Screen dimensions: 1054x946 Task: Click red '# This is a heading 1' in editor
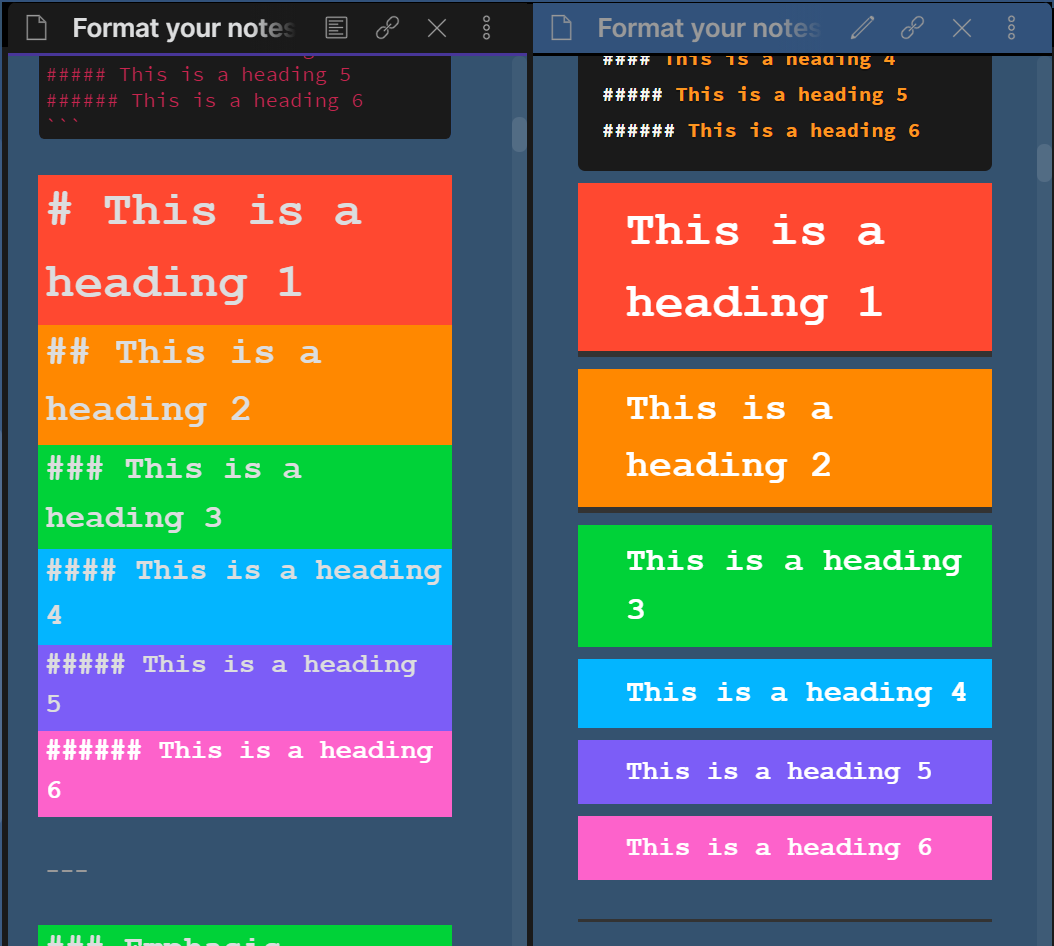pos(245,249)
